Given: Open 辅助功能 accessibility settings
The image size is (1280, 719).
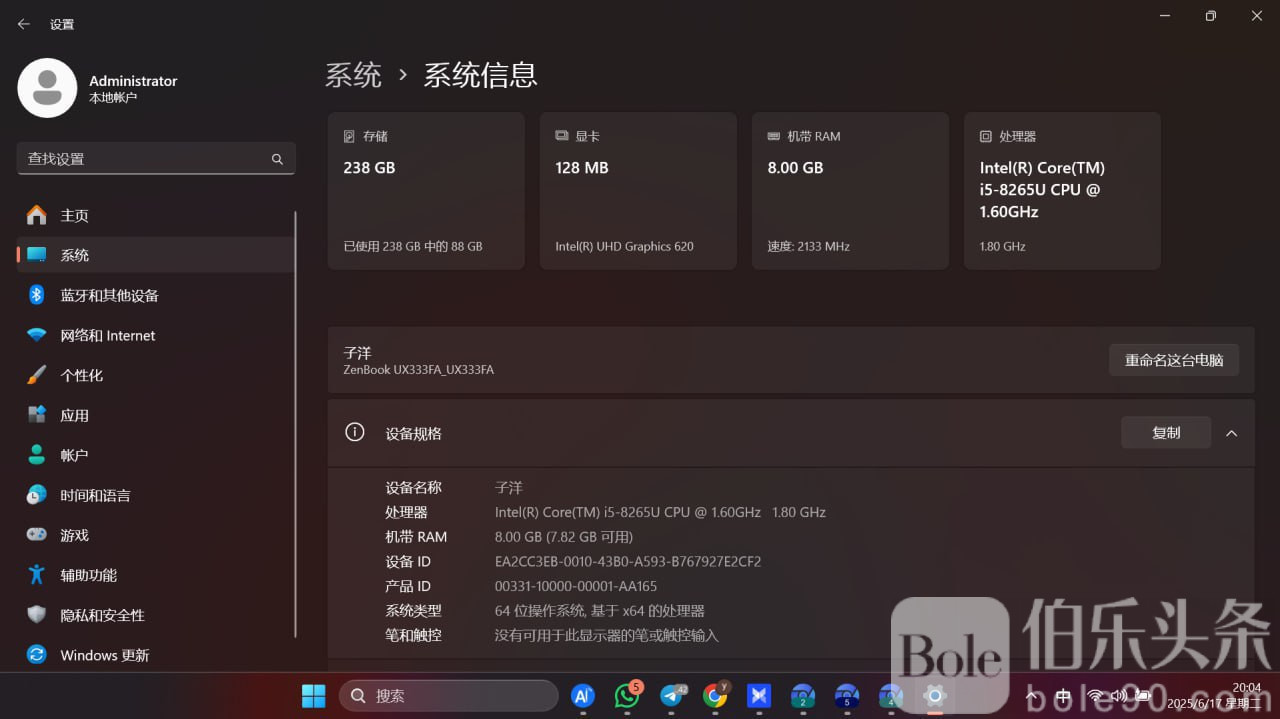Looking at the screenshot, I should pyautogui.click(x=88, y=575).
